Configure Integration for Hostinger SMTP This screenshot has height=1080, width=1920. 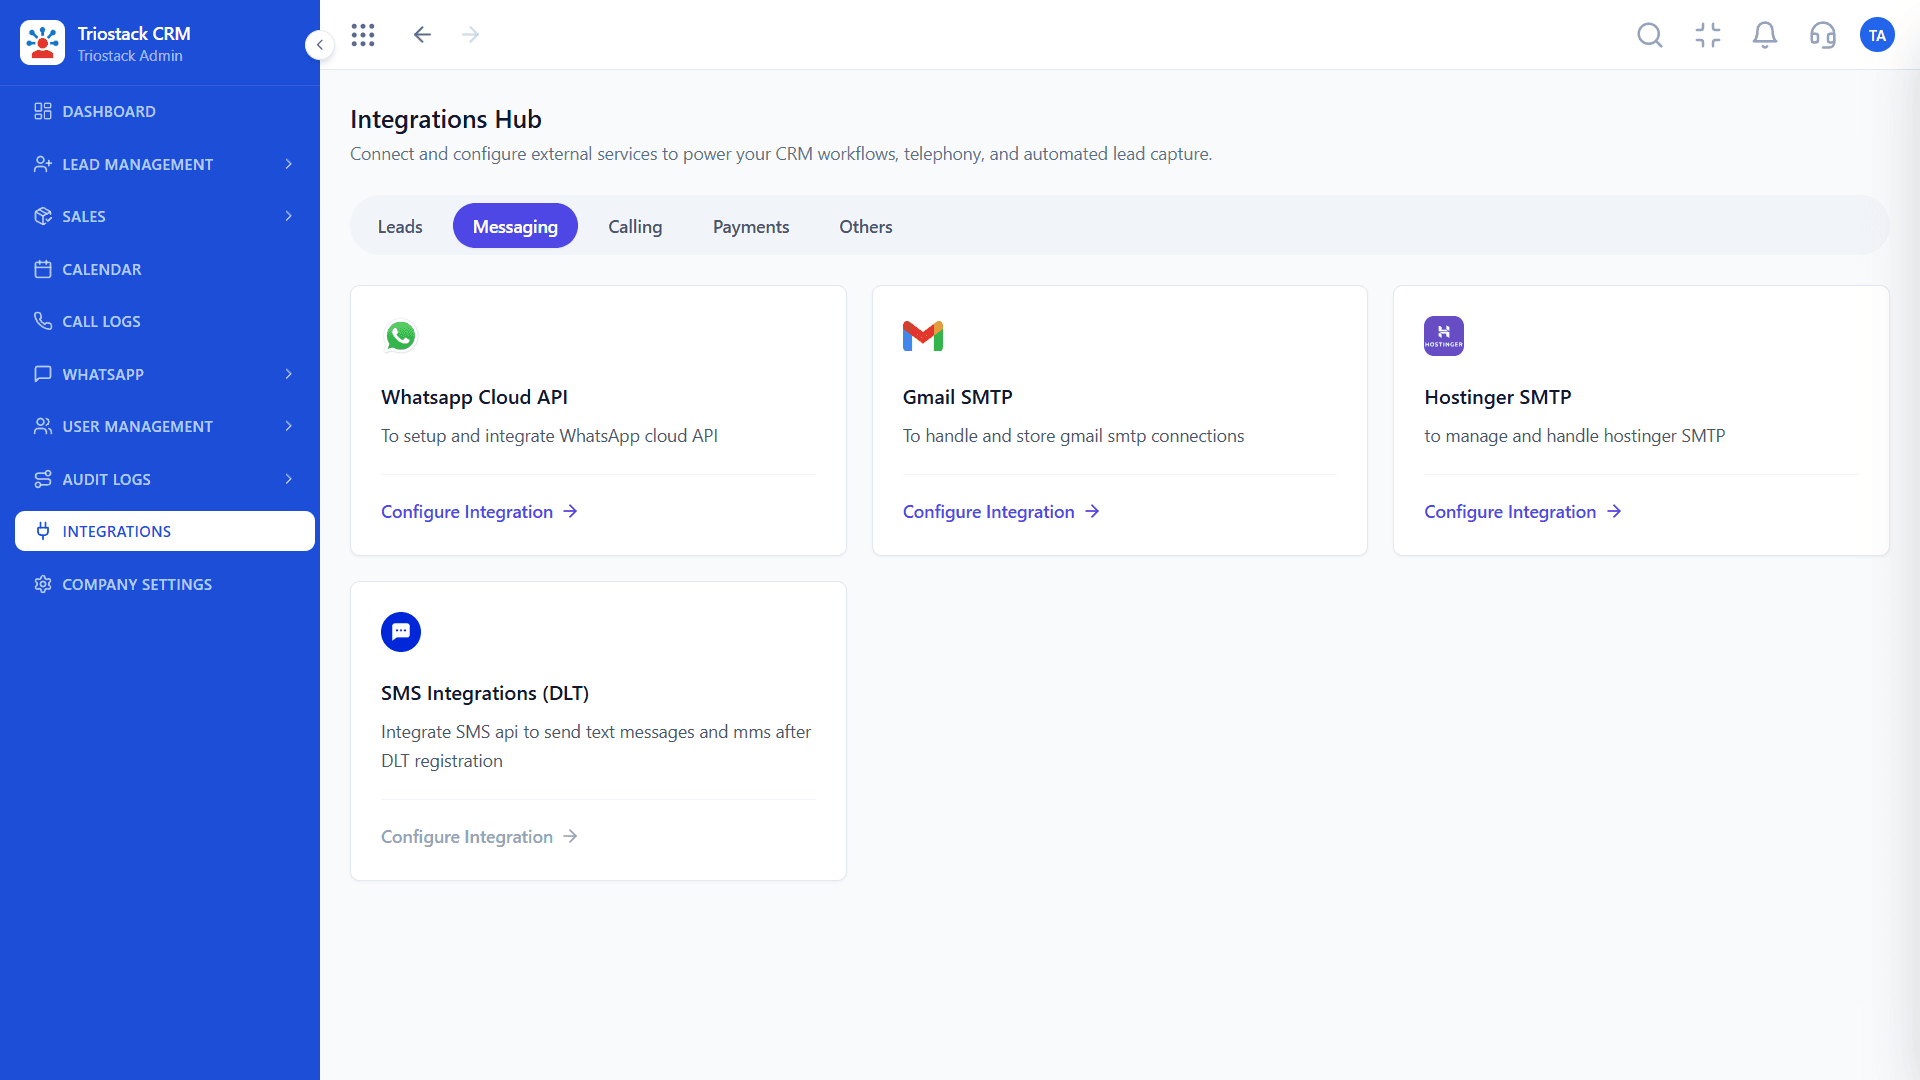click(1523, 511)
